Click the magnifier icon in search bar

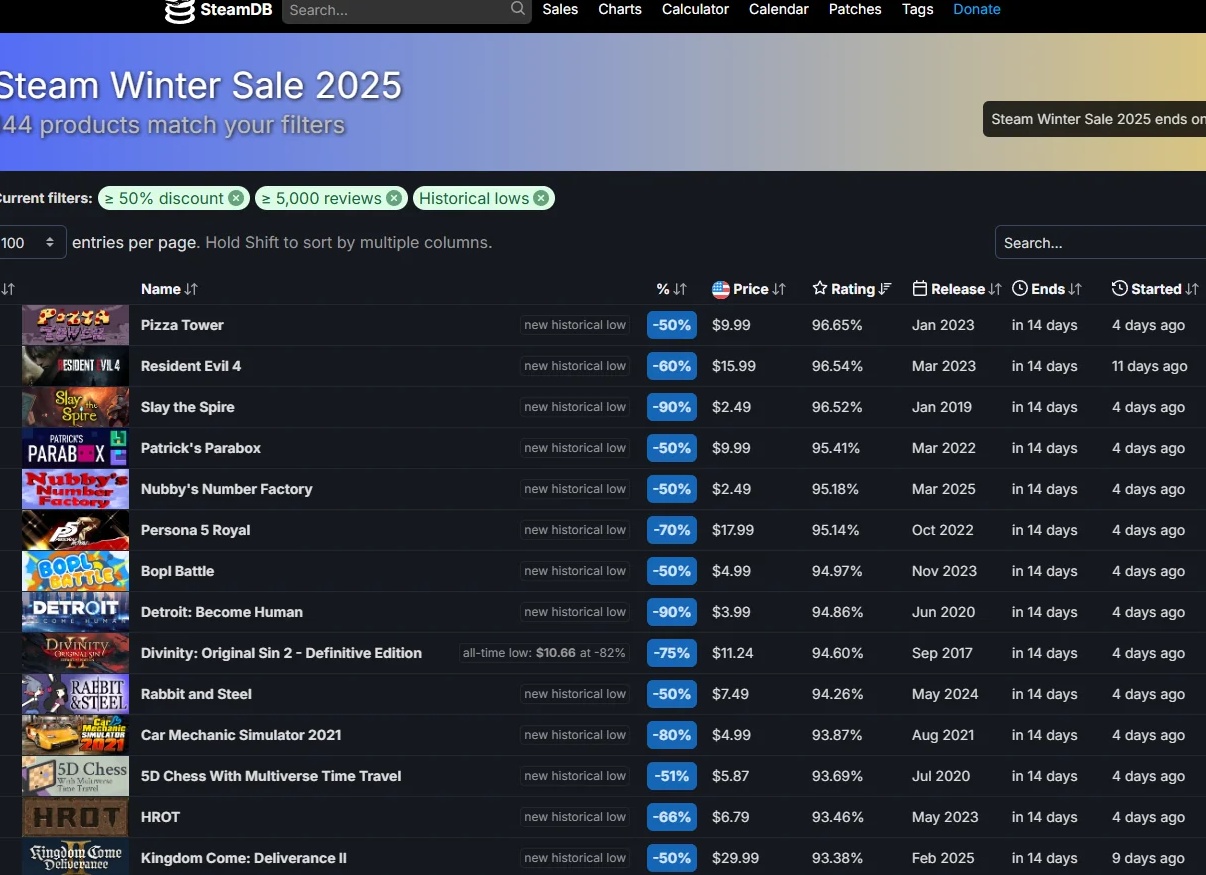pos(518,9)
